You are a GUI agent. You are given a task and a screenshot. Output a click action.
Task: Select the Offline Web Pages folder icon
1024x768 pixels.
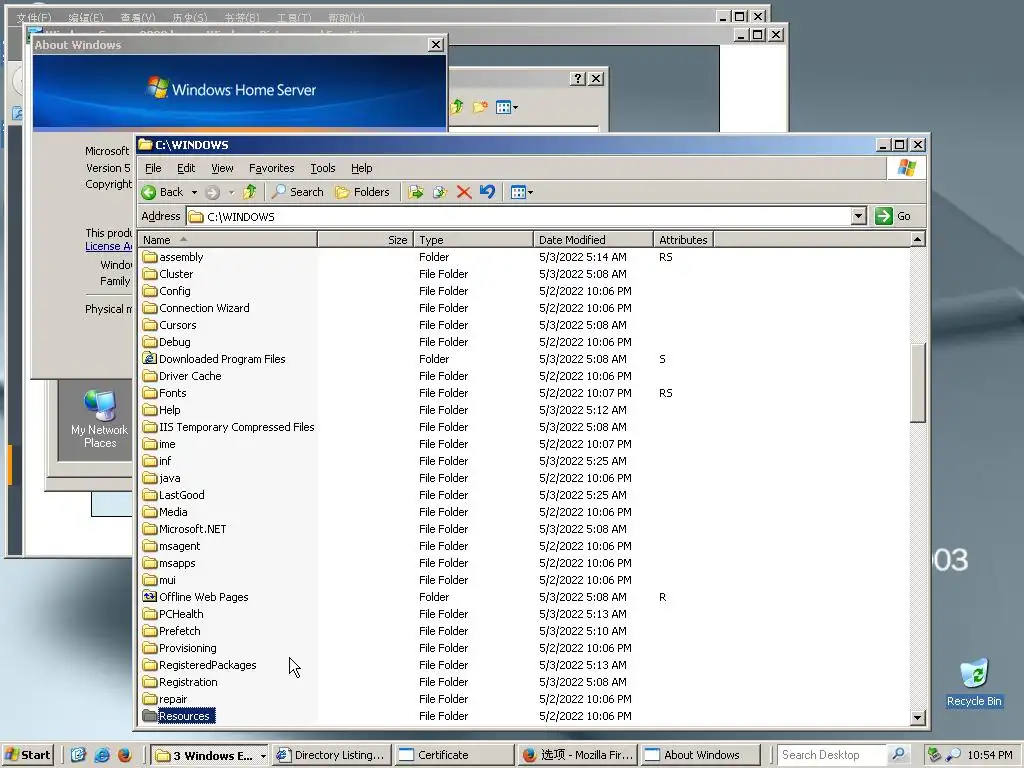click(x=150, y=596)
